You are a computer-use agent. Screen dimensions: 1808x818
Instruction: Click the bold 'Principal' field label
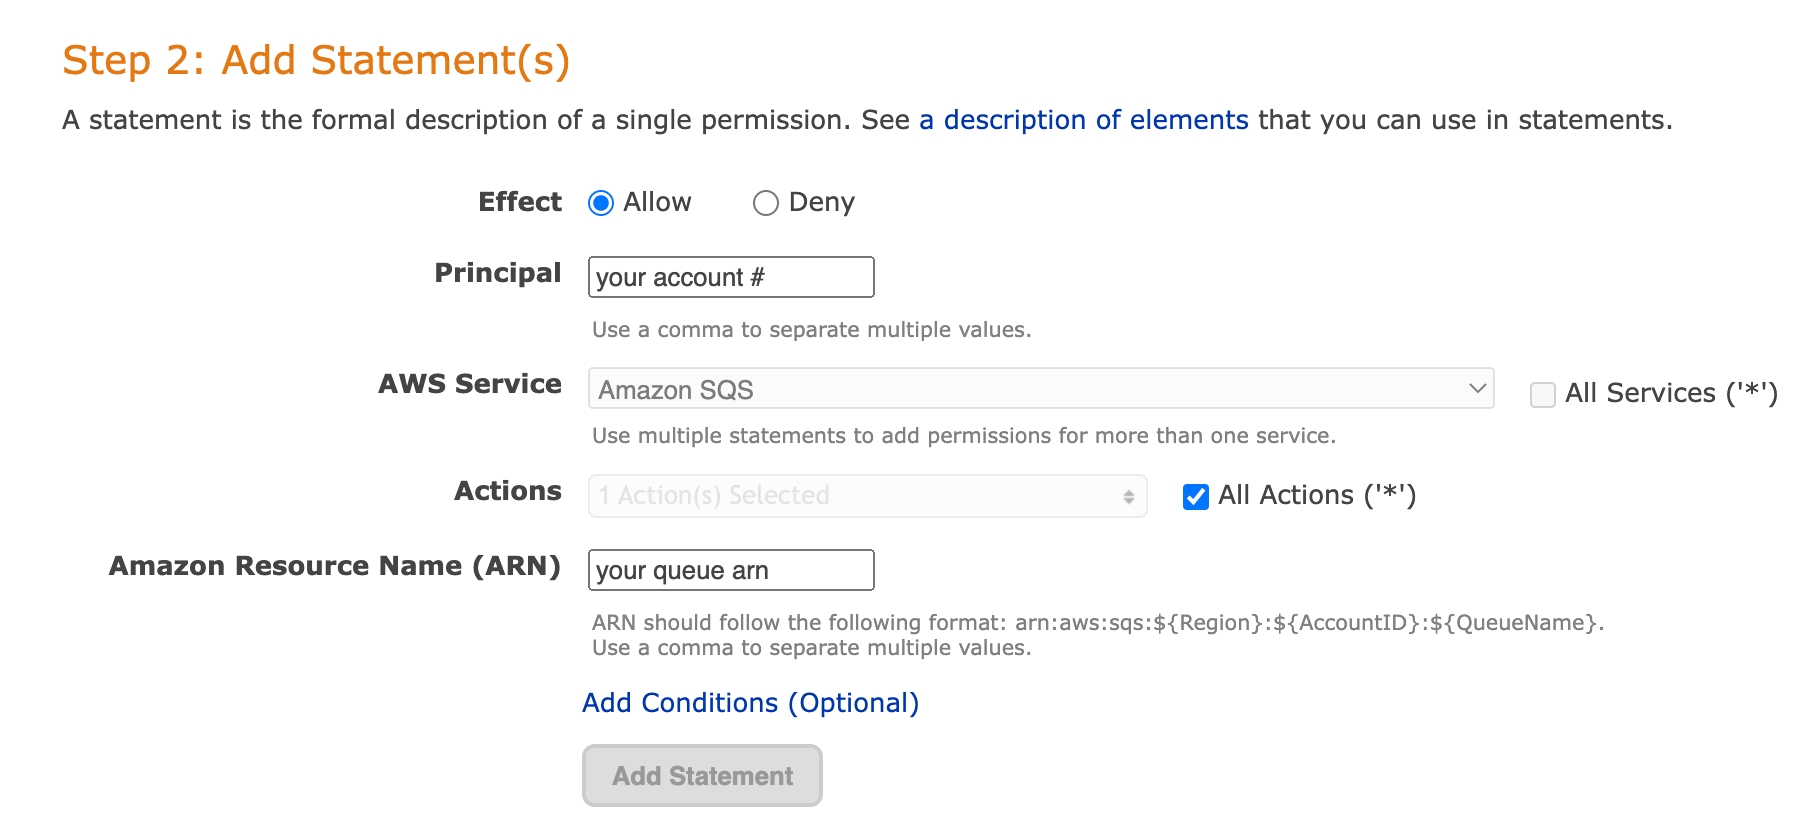pyautogui.click(x=497, y=273)
